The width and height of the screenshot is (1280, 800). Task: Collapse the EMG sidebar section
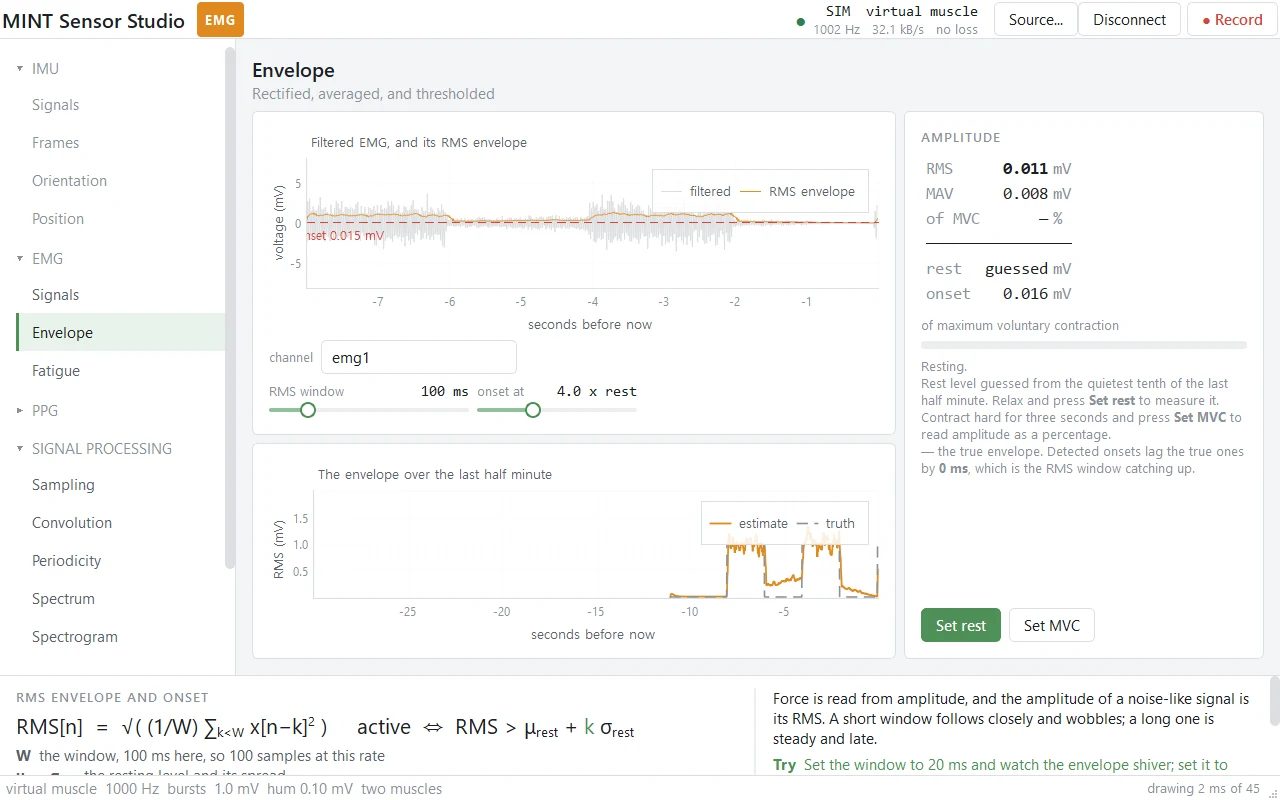20,259
